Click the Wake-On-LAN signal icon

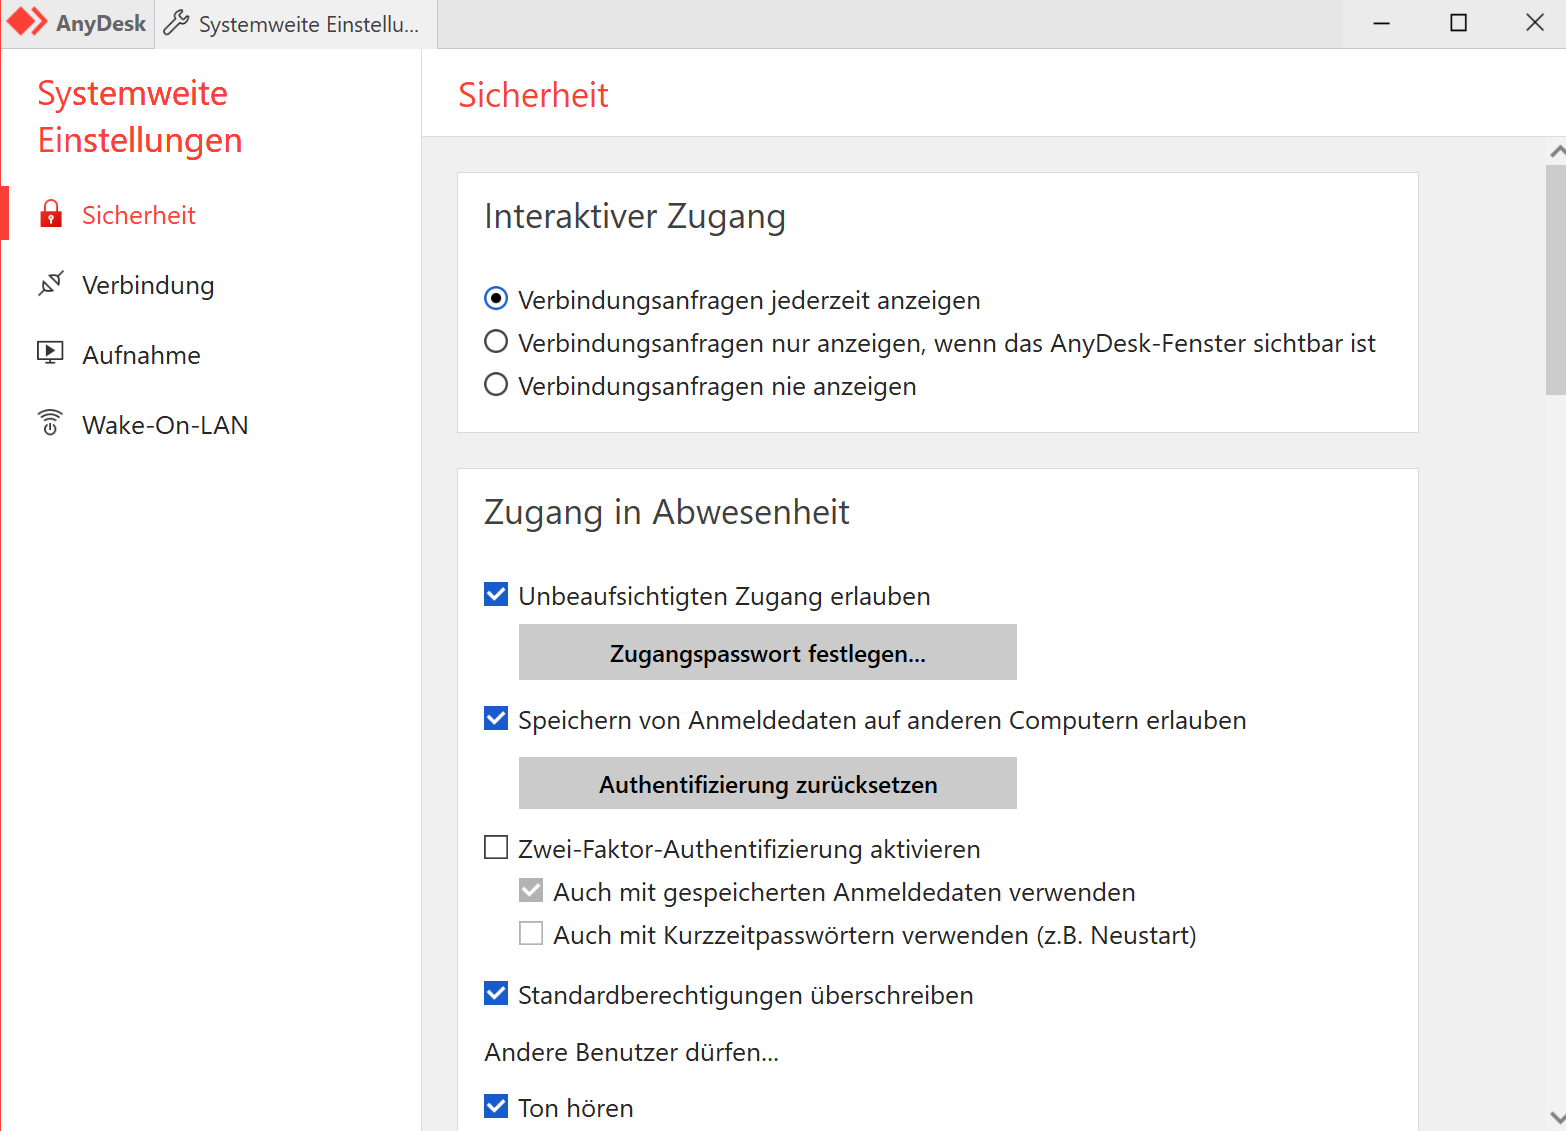pyautogui.click(x=51, y=423)
